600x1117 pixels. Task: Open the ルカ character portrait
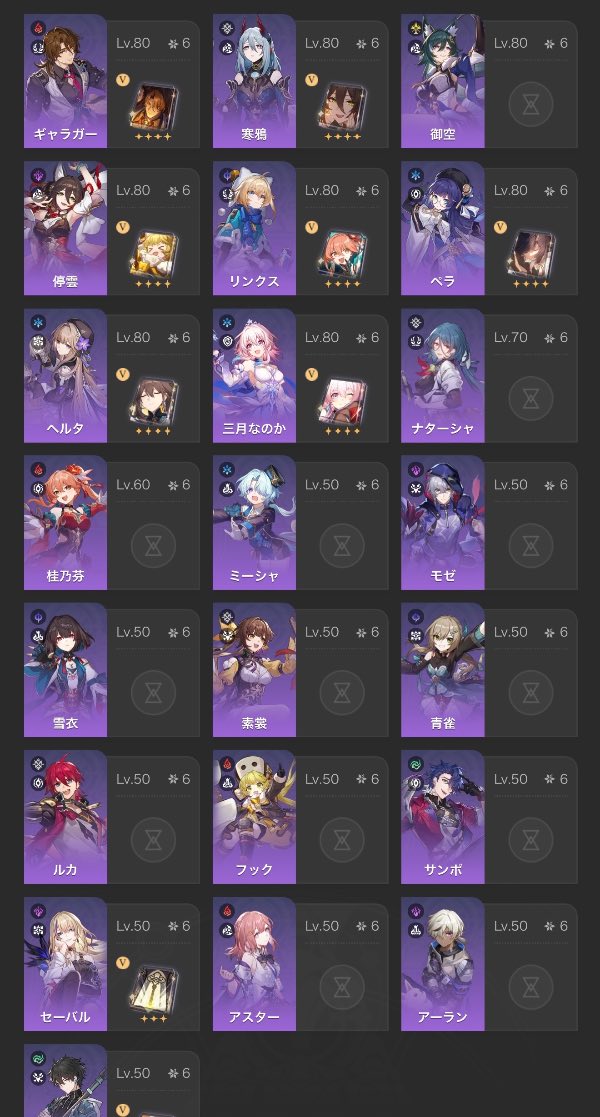tap(66, 817)
